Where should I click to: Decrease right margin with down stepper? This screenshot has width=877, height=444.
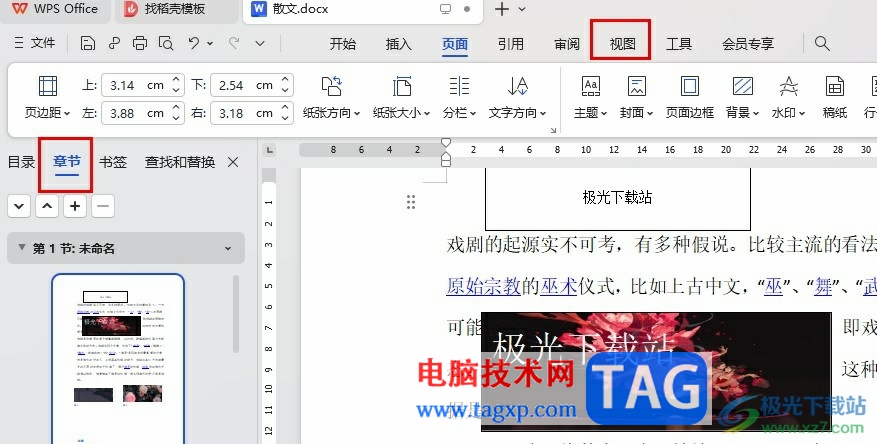click(285, 119)
